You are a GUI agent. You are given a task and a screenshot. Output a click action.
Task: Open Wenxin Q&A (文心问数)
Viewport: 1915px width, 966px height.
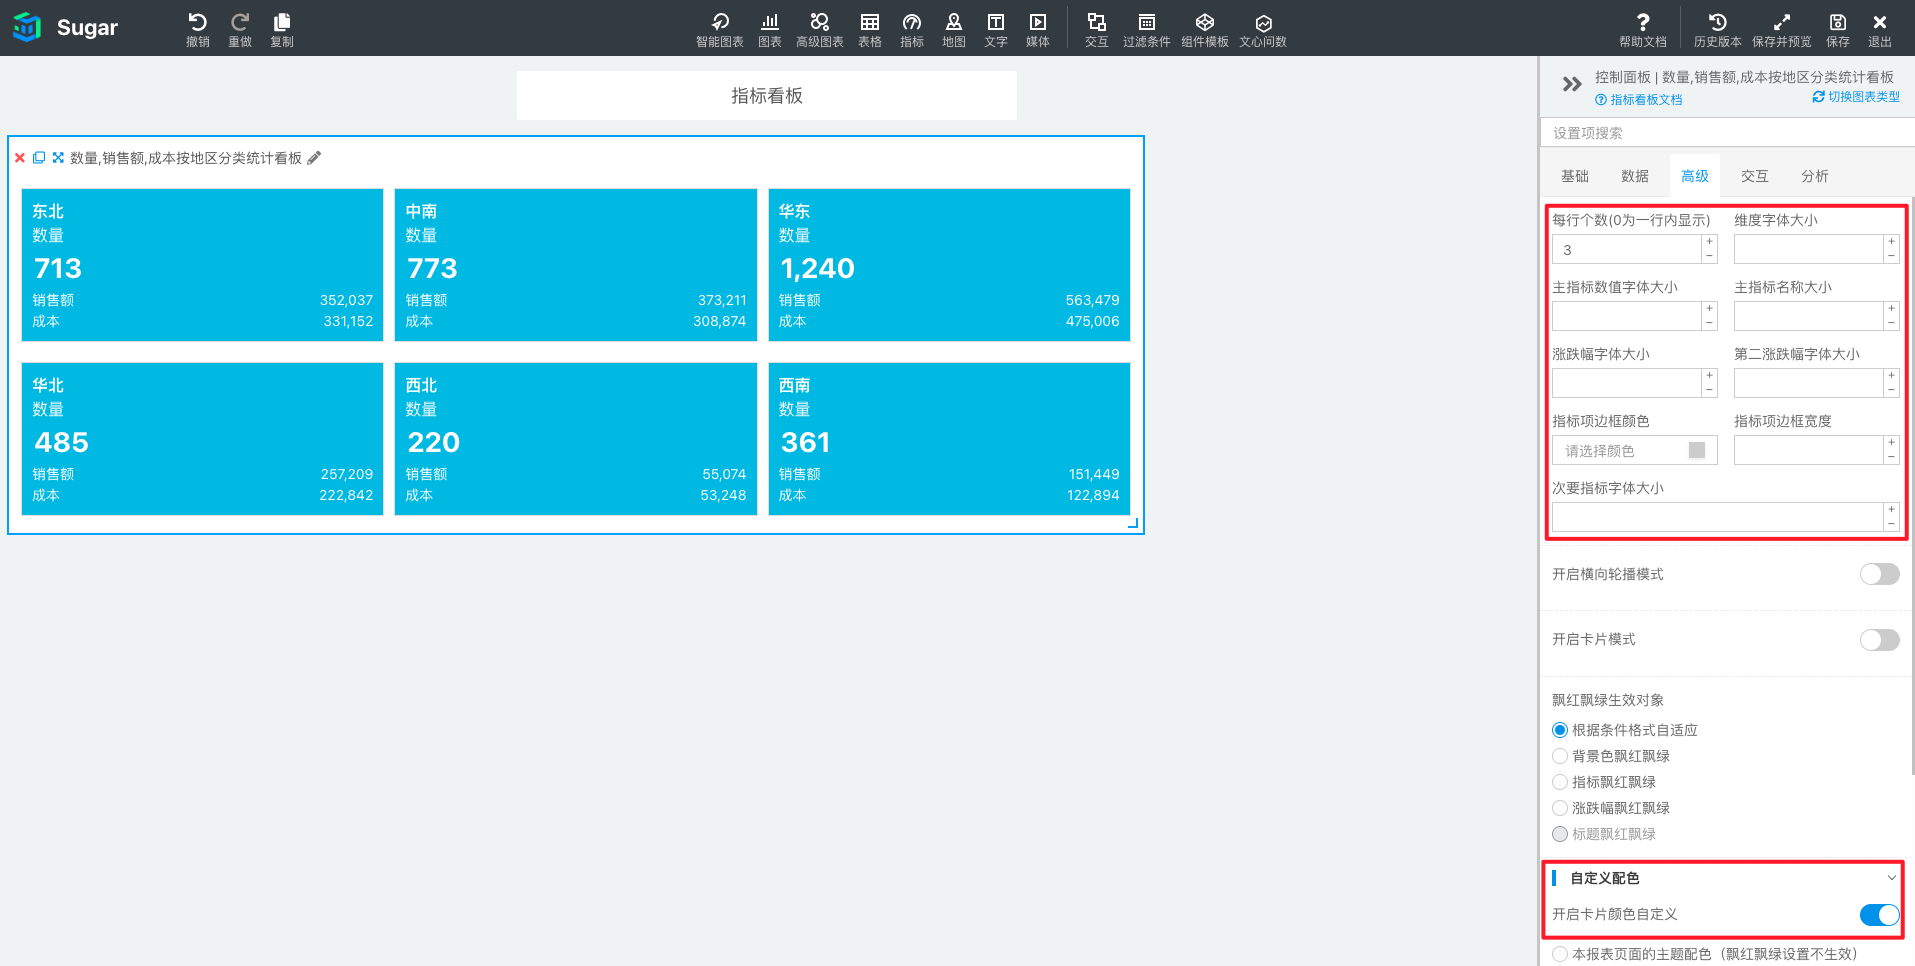1264,29
